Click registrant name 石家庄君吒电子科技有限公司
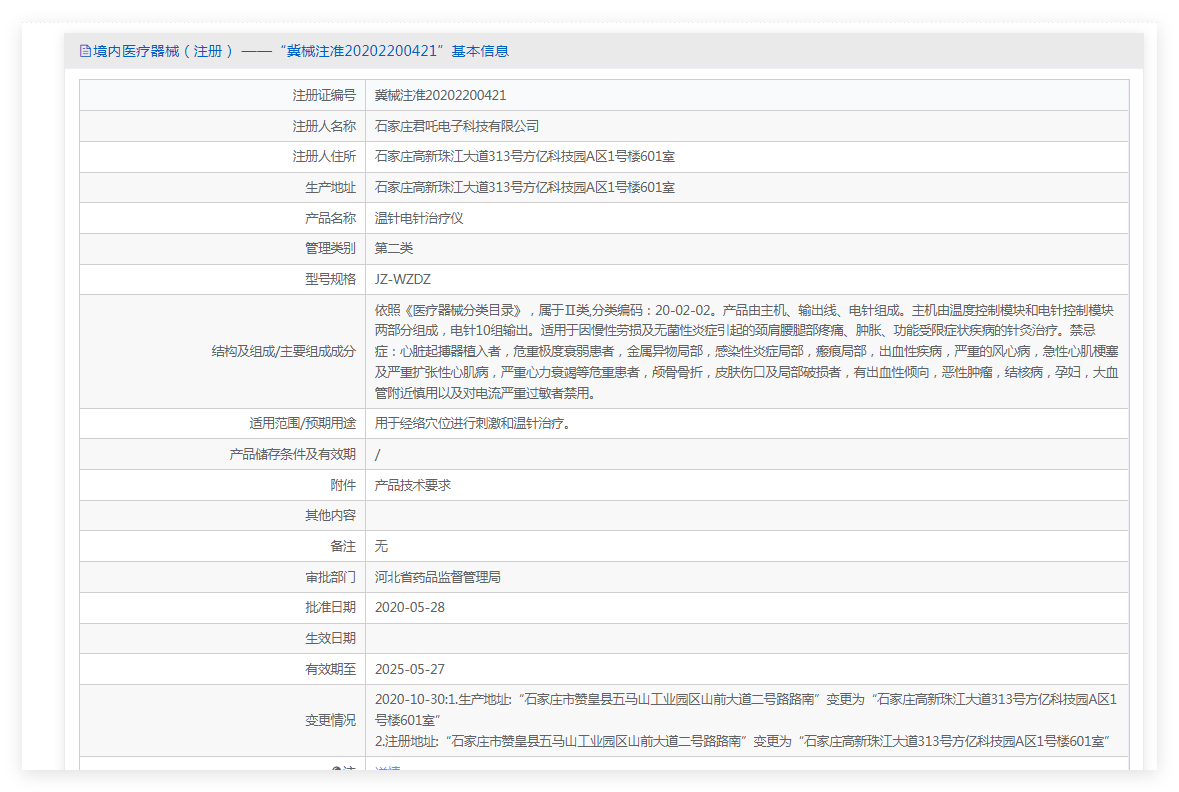This screenshot has height=792, width=1179. 457,126
